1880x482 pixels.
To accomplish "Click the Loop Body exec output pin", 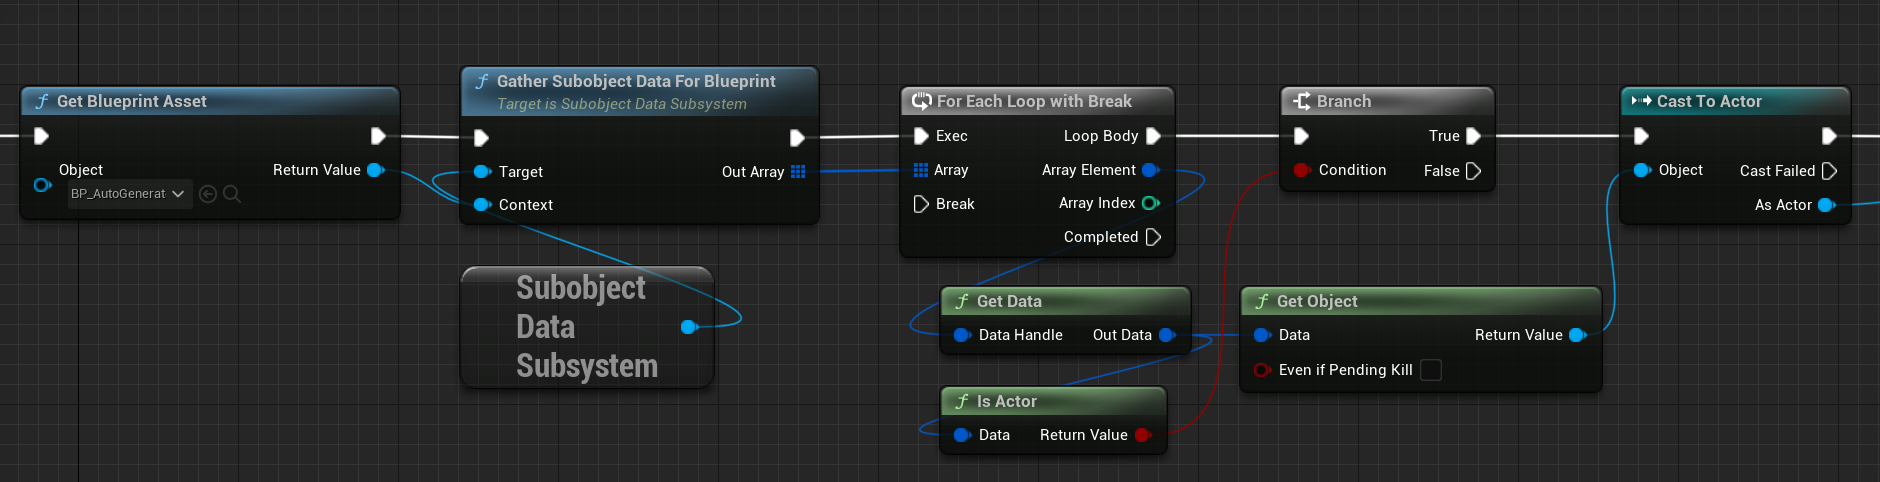I will (1153, 136).
